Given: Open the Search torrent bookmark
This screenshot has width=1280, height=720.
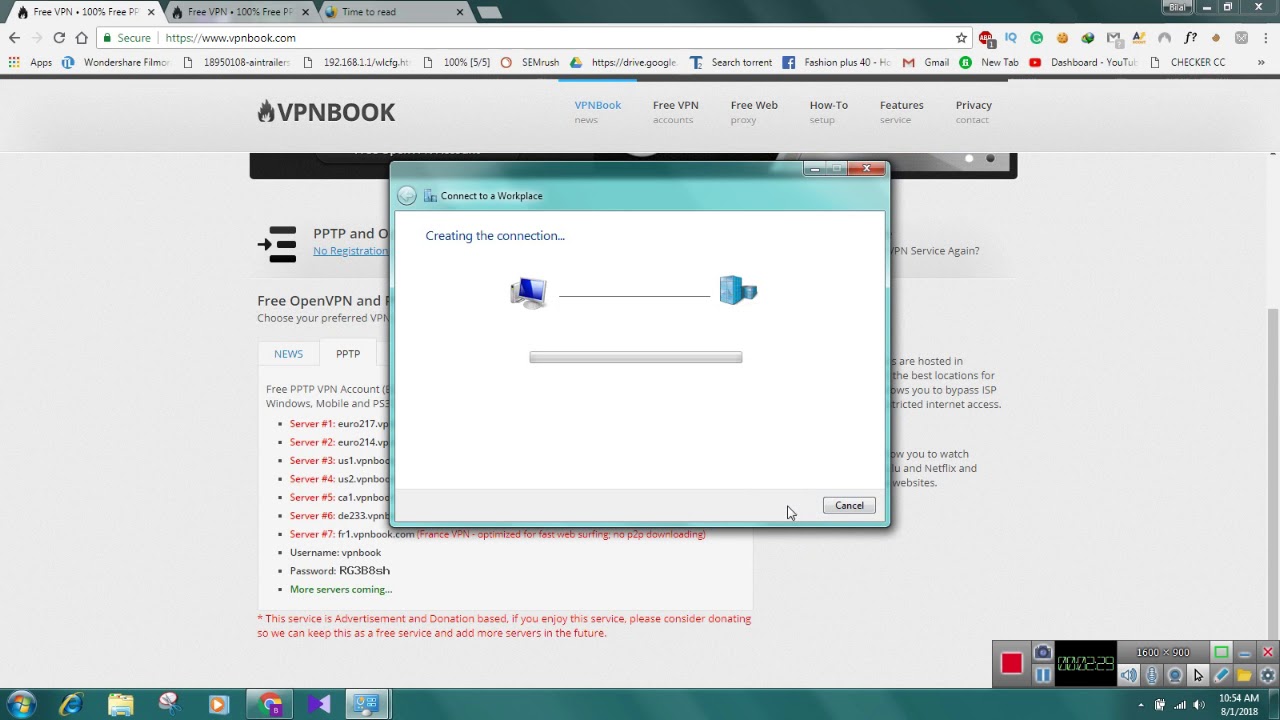Looking at the screenshot, I should pos(731,62).
